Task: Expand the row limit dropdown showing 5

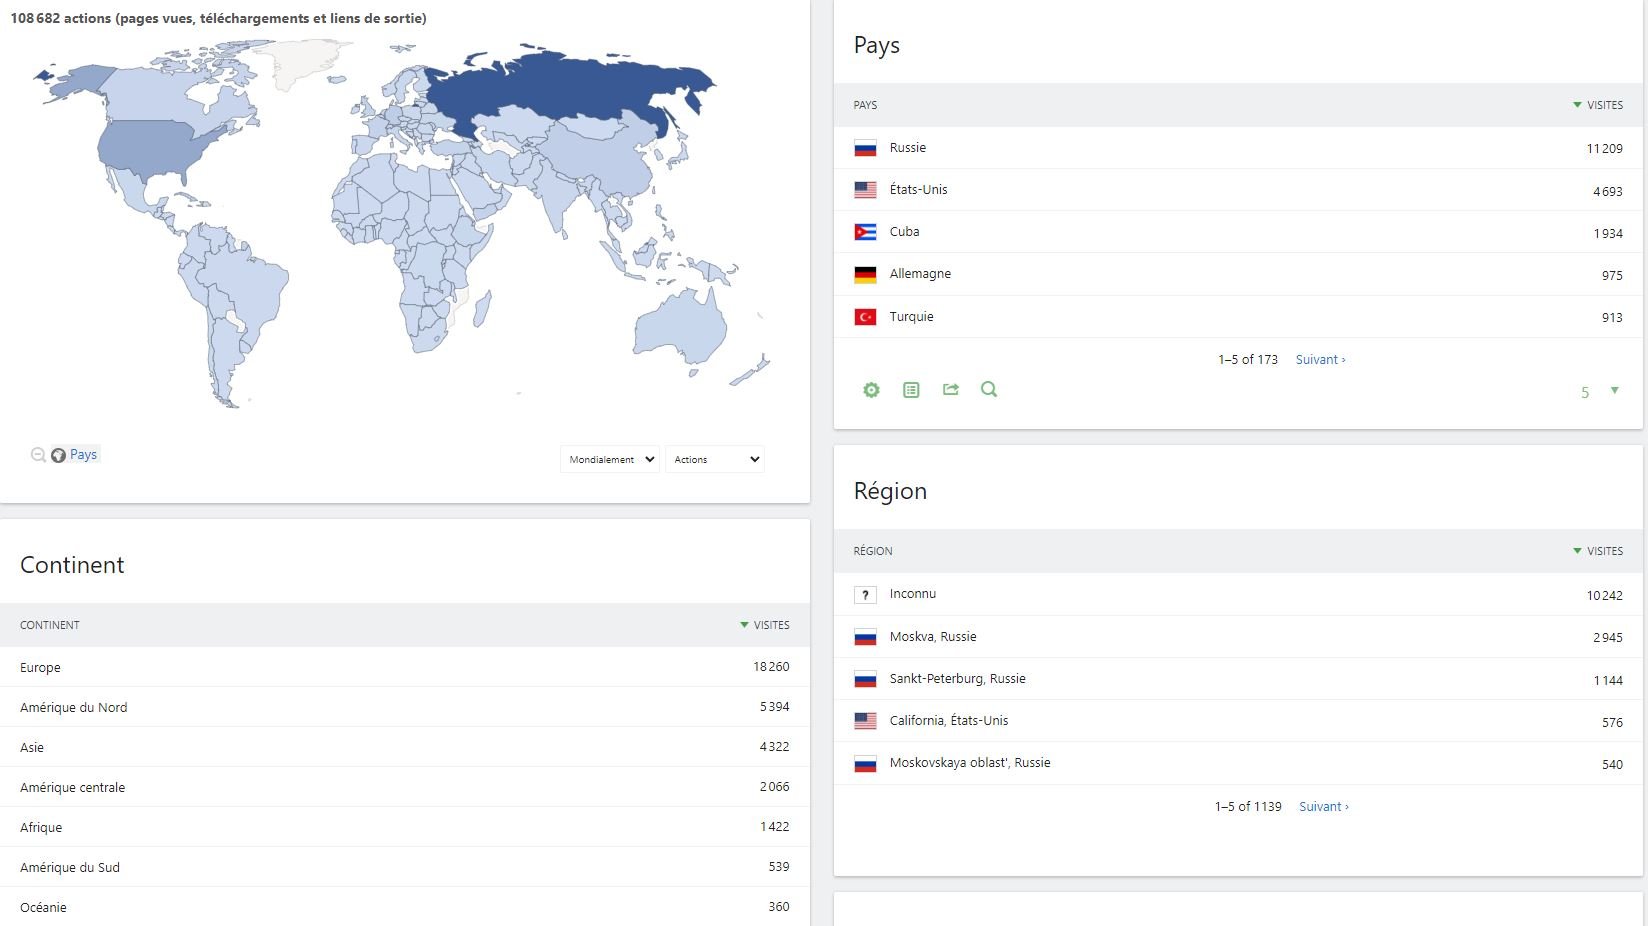Action: tap(1600, 392)
